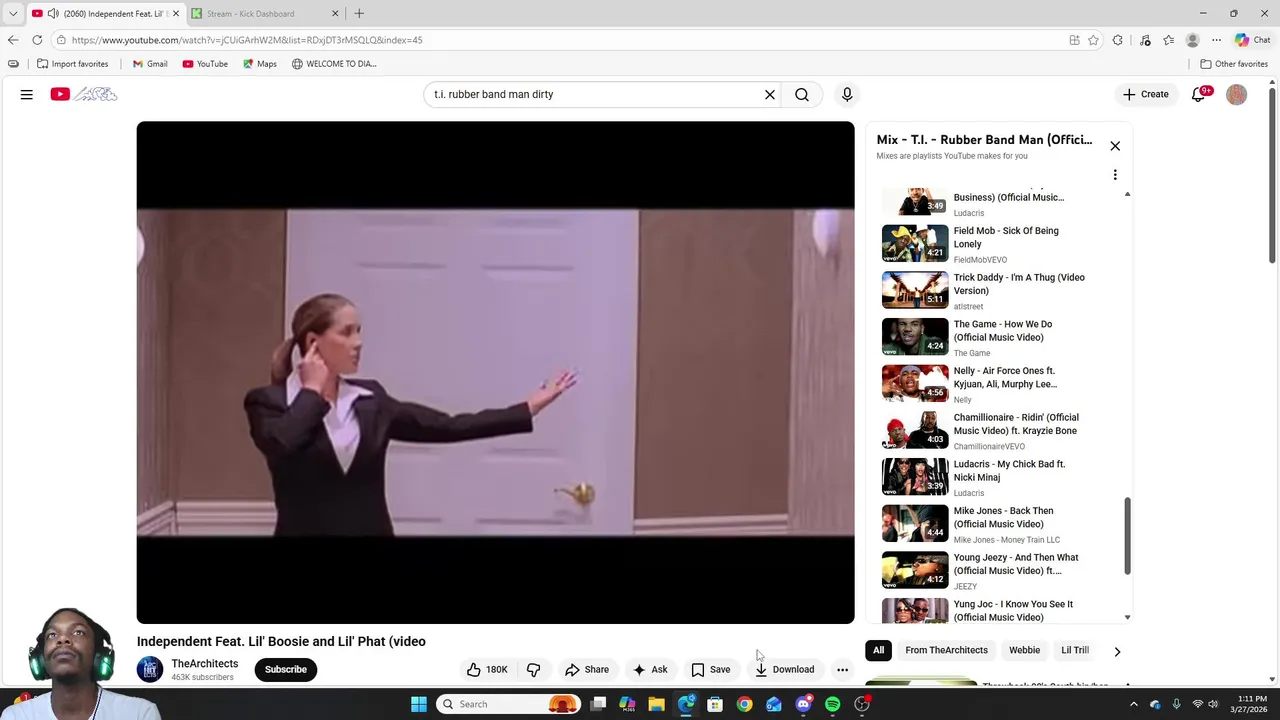Open the YouTube favorite bookmark
This screenshot has height=720, width=1280.
(205, 64)
